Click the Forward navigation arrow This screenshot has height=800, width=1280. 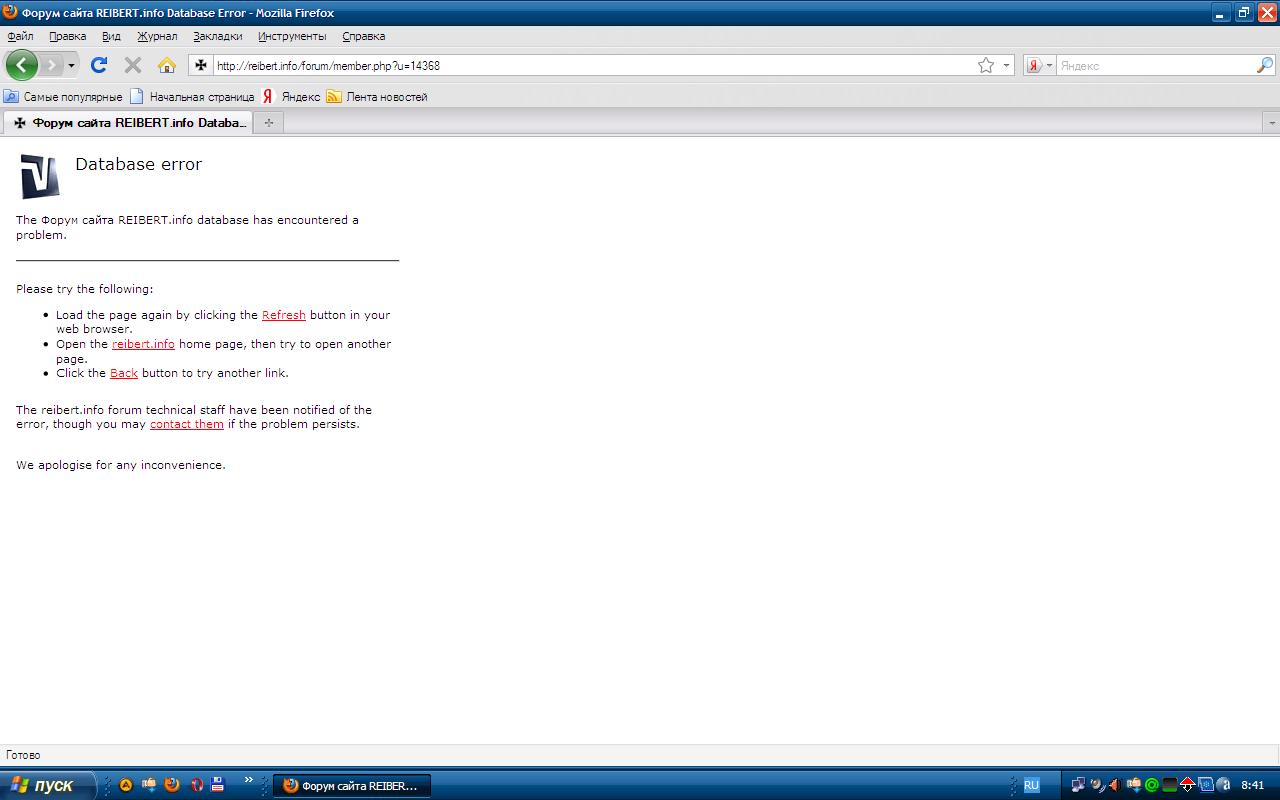click(x=51, y=65)
